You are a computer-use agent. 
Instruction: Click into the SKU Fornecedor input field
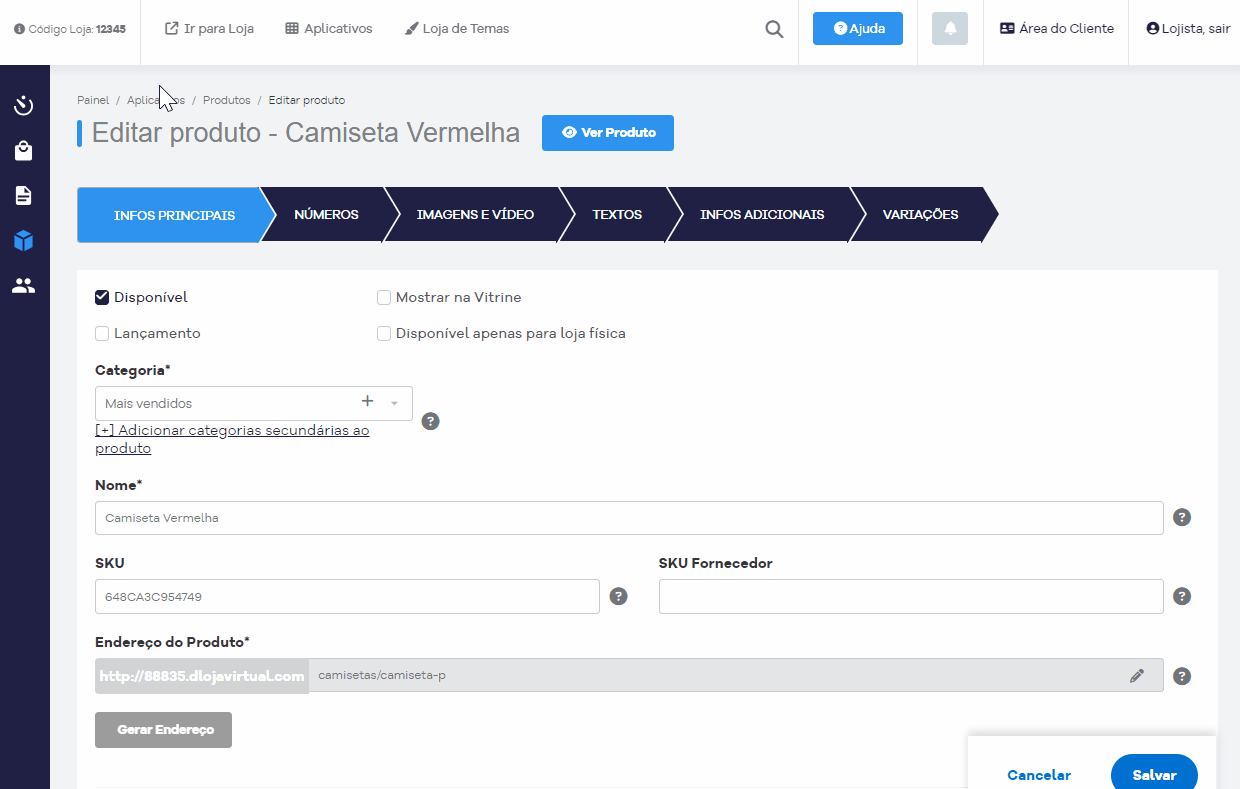click(x=911, y=597)
